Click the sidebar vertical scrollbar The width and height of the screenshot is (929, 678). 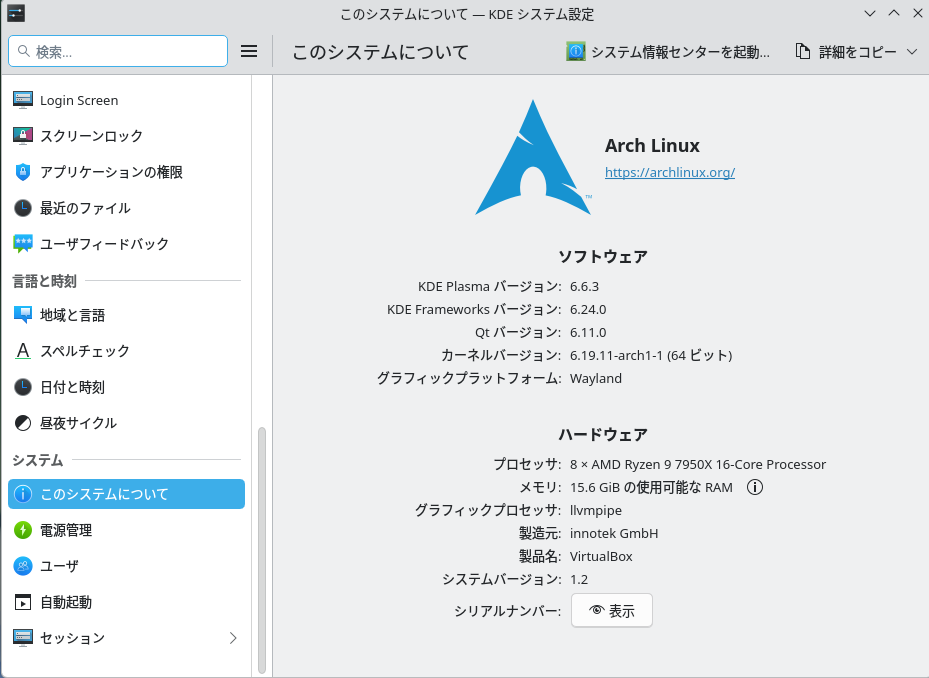coord(262,548)
